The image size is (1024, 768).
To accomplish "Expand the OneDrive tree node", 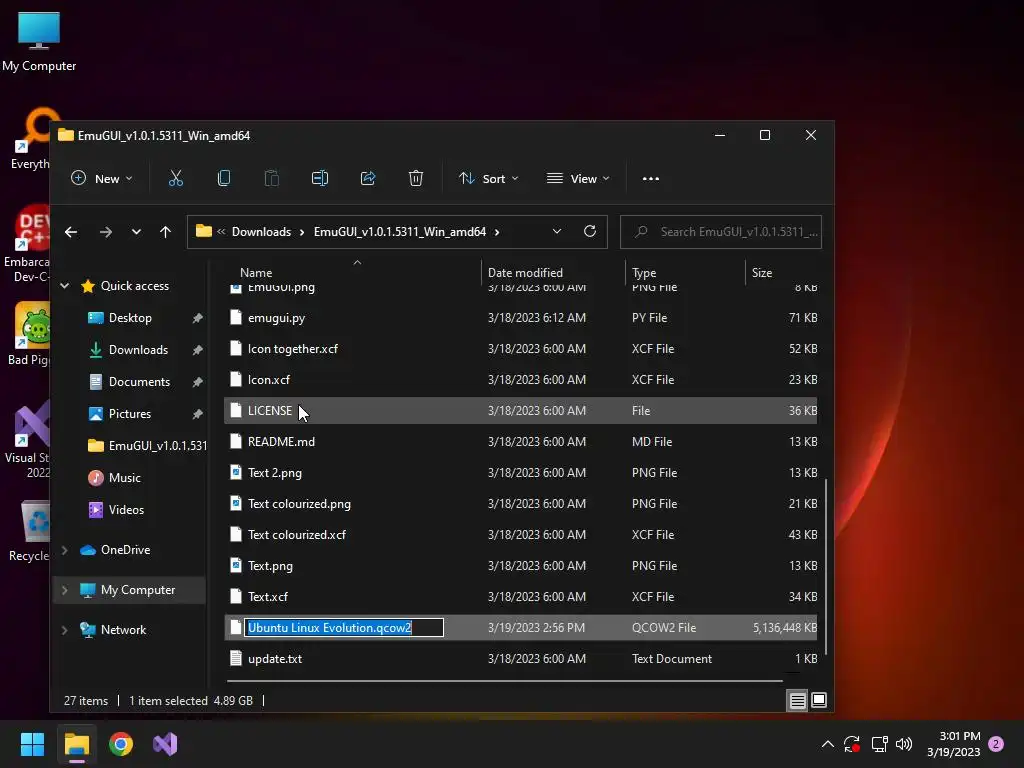I will coord(65,550).
